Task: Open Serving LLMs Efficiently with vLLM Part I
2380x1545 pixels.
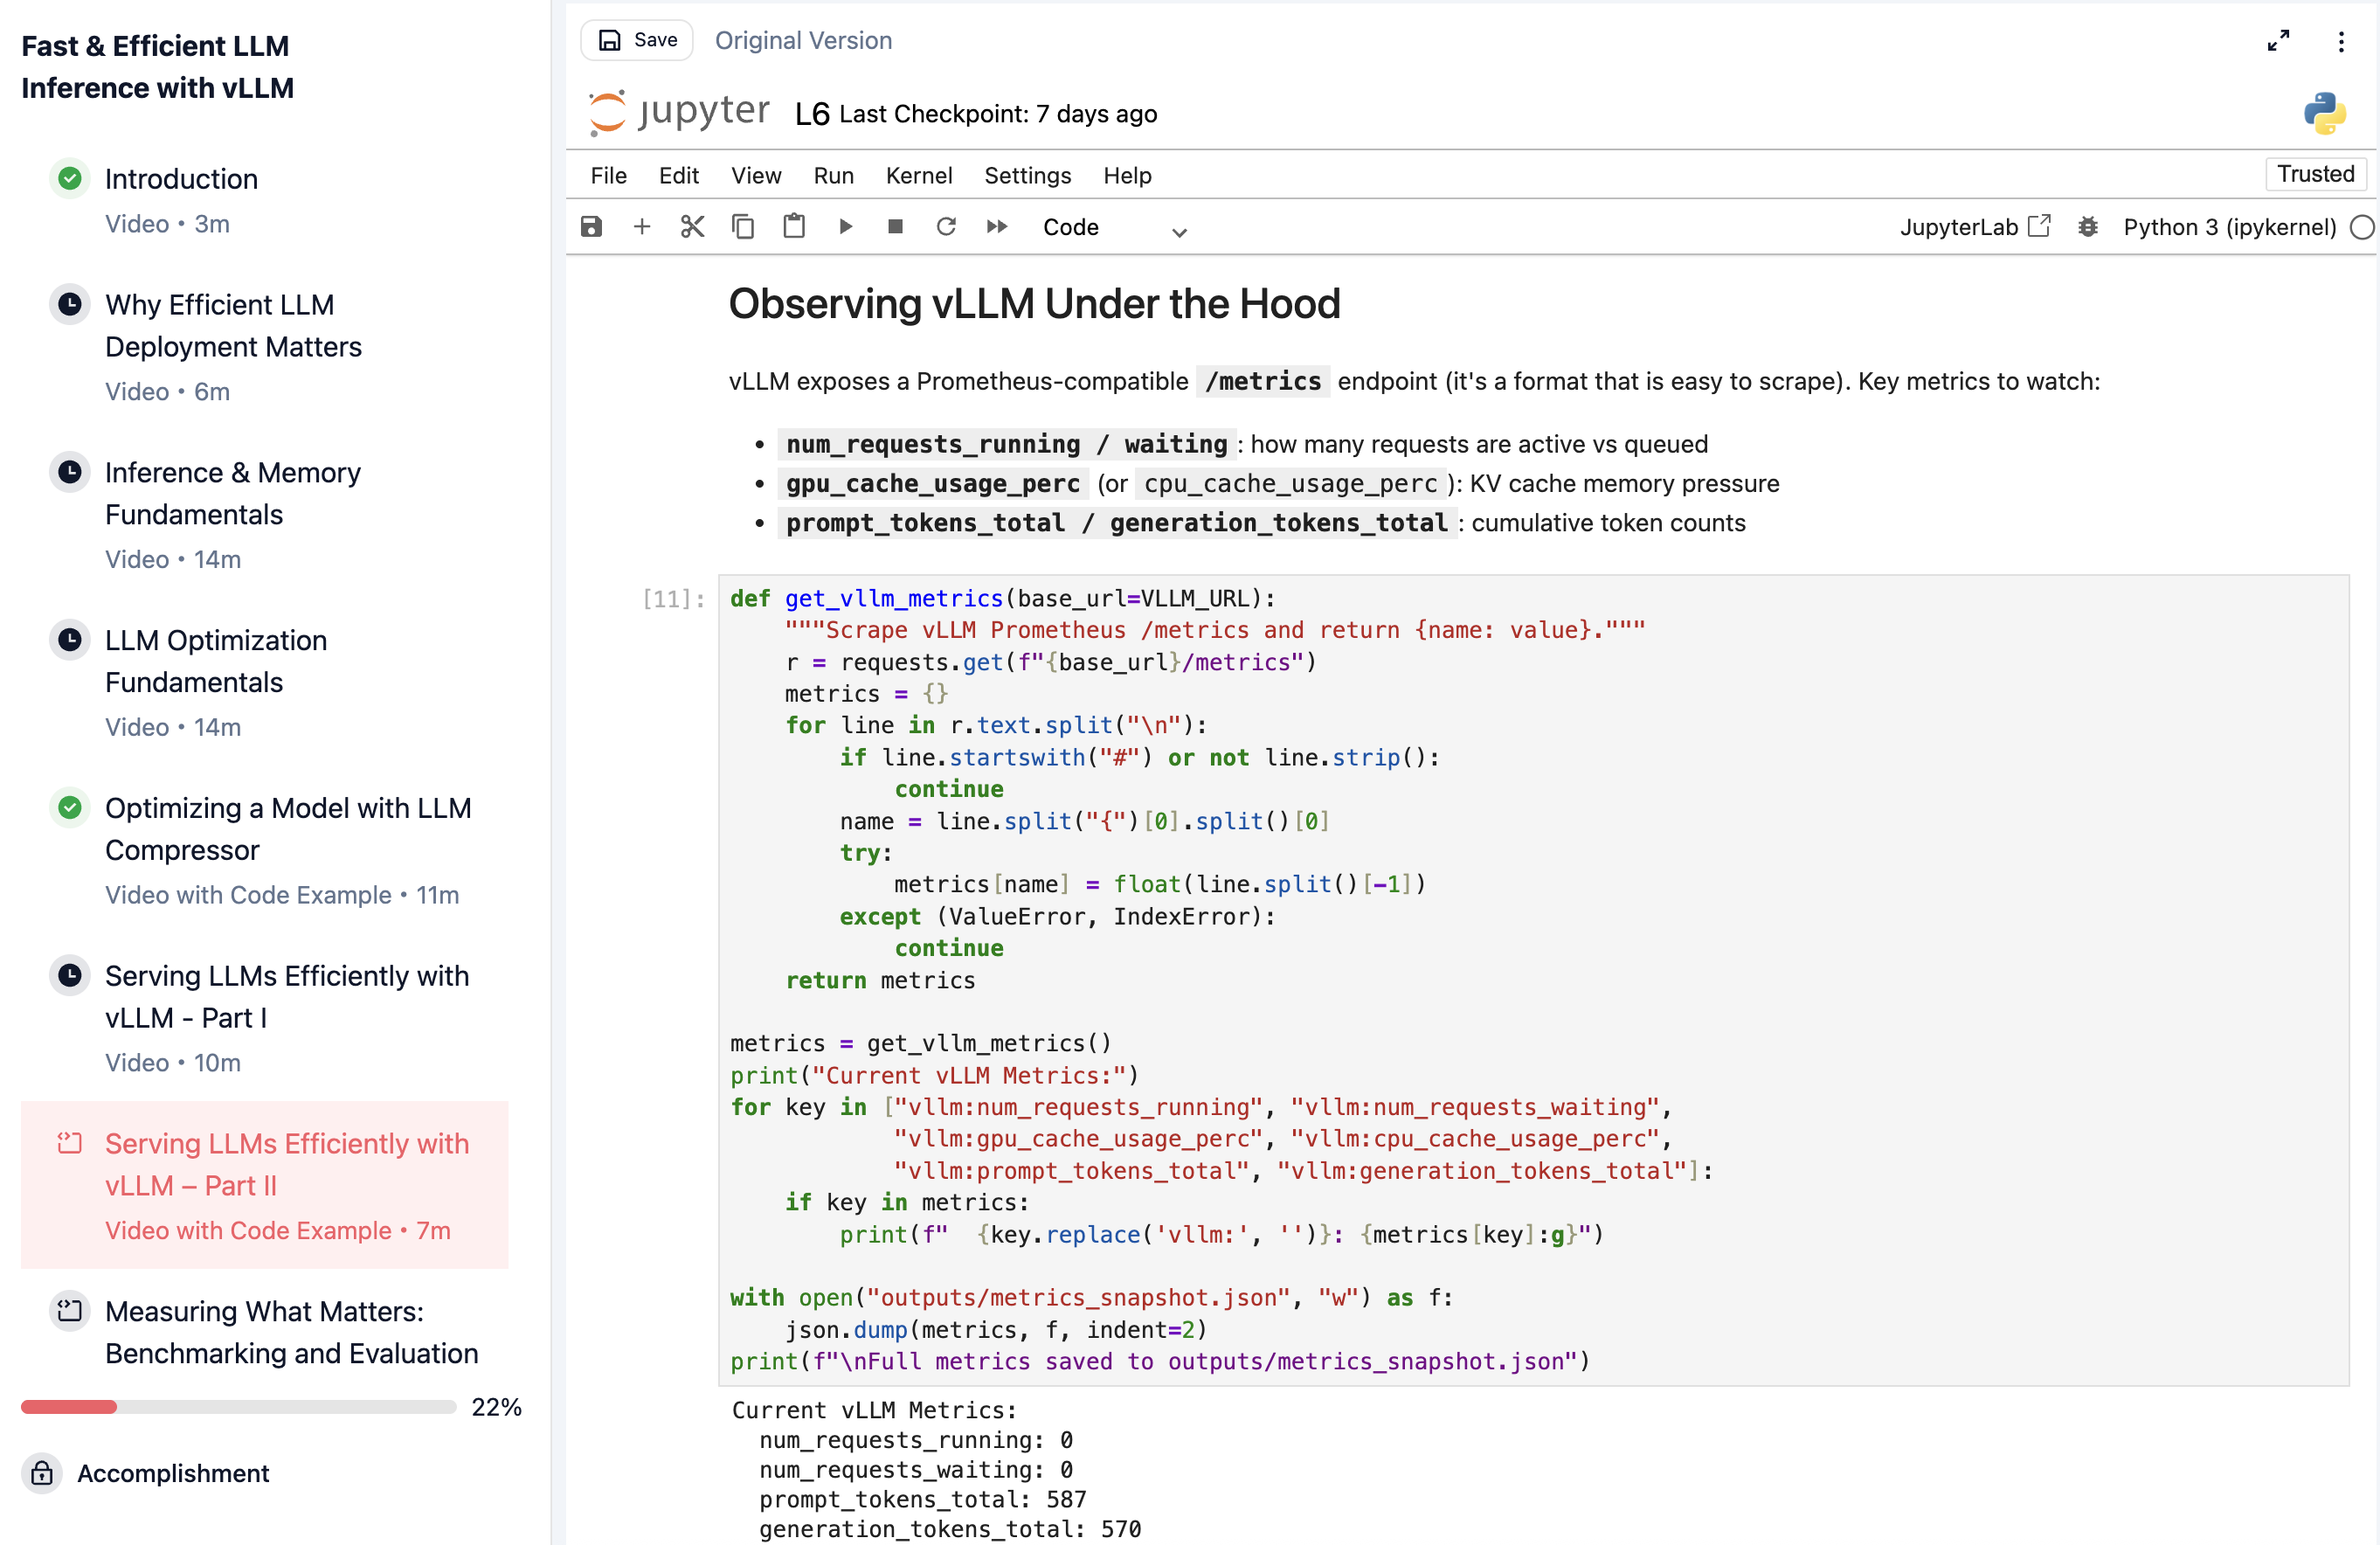Action: pos(287,997)
